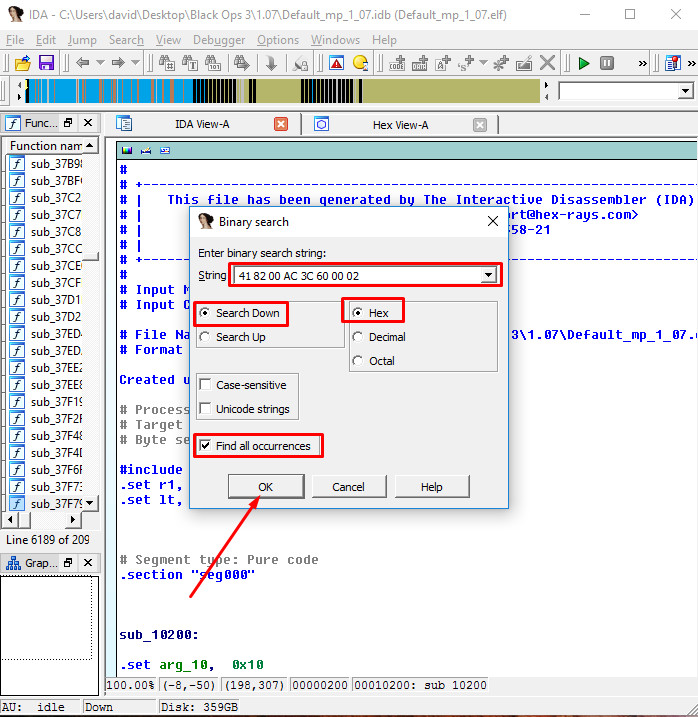Open the Search menu
Screen dimensions: 698x717
pos(126,40)
